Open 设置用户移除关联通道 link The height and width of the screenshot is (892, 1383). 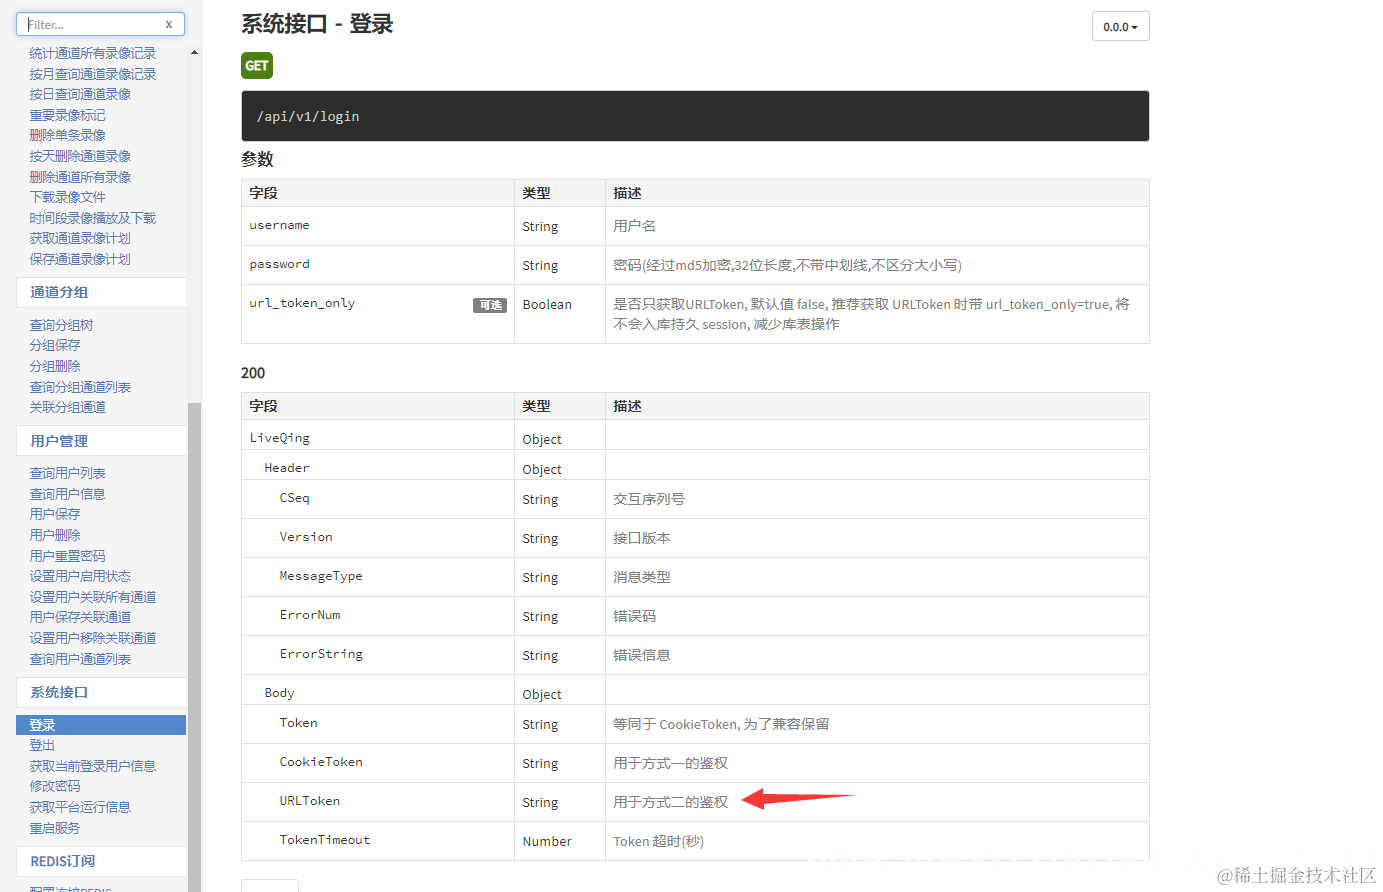coord(93,638)
